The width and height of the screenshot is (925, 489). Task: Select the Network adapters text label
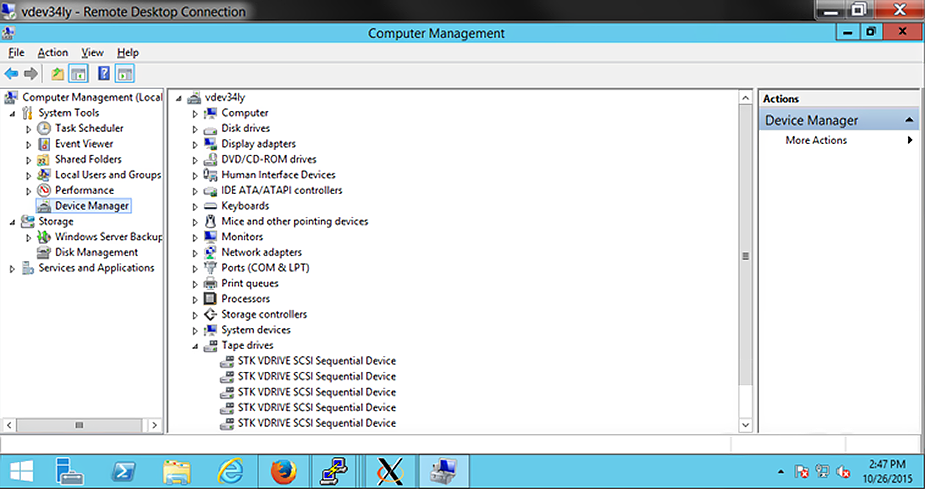(x=261, y=252)
